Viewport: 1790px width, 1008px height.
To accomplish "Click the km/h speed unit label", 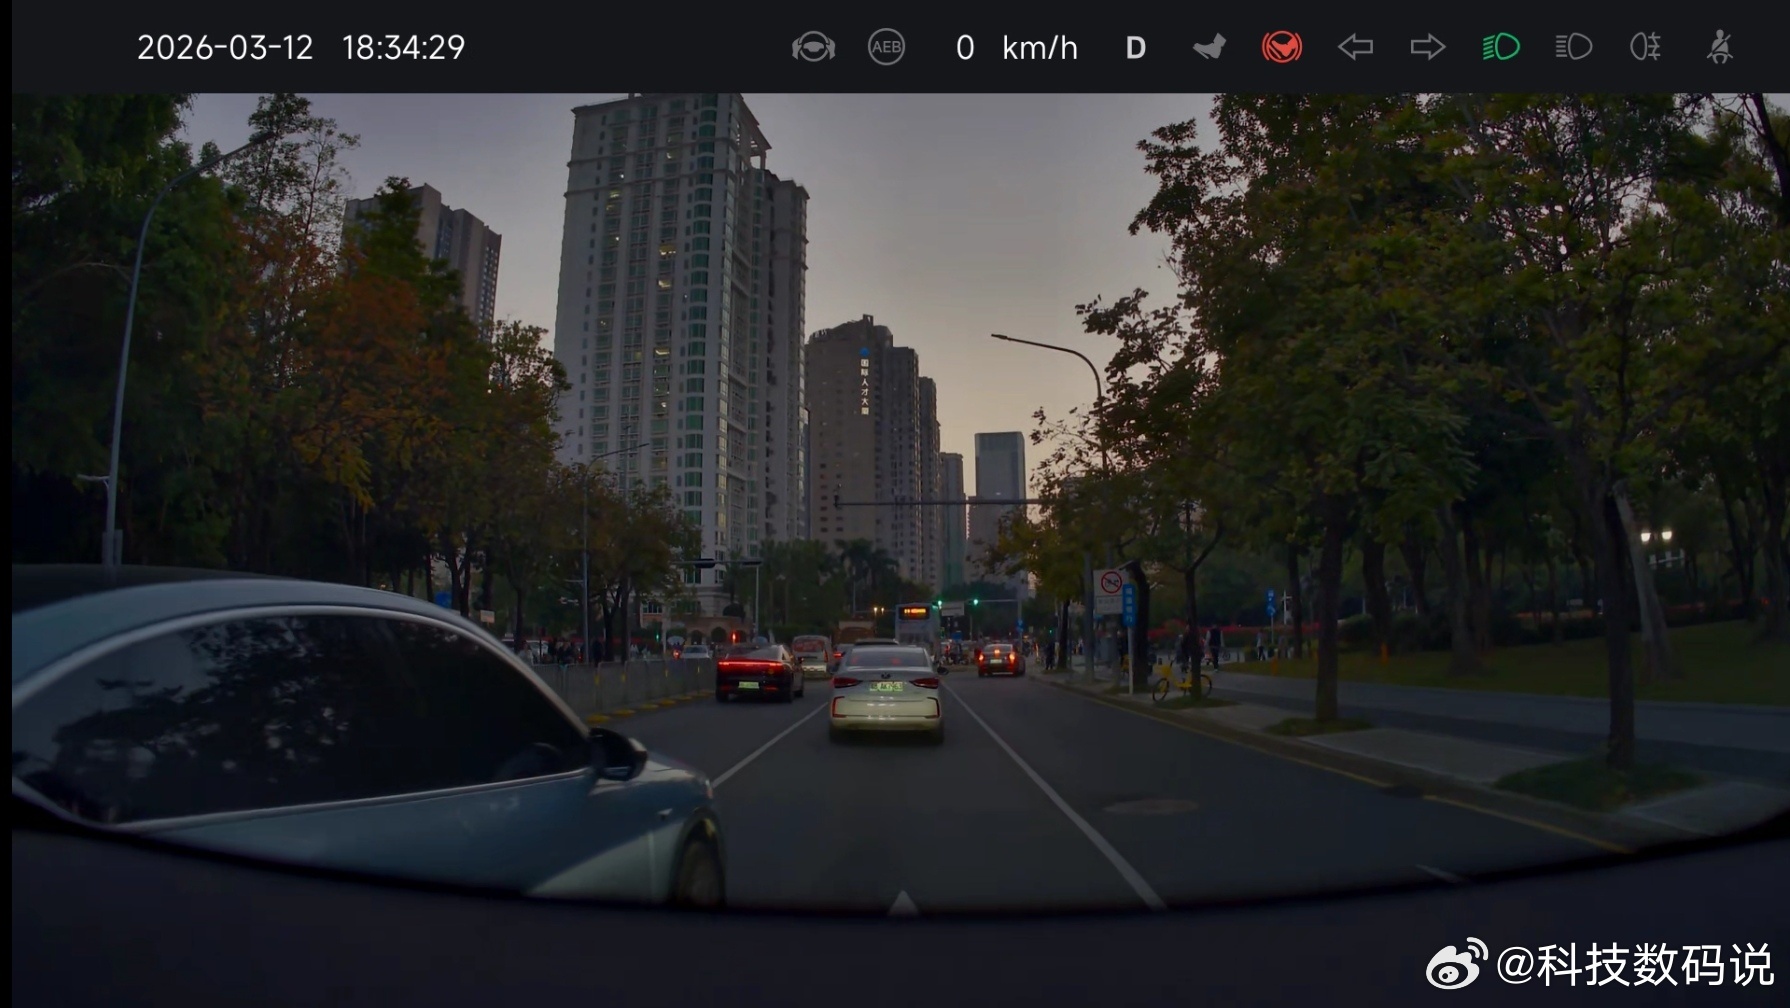I will pyautogui.click(x=1040, y=48).
